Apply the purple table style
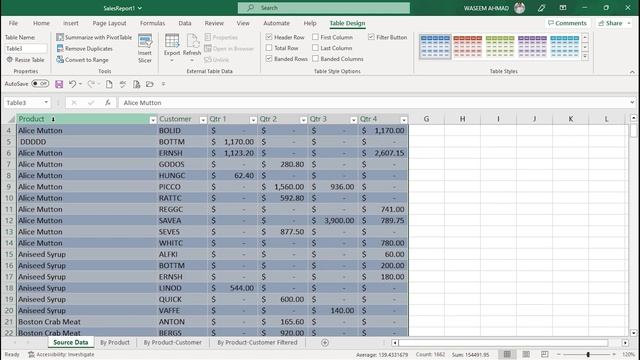 point(532,47)
